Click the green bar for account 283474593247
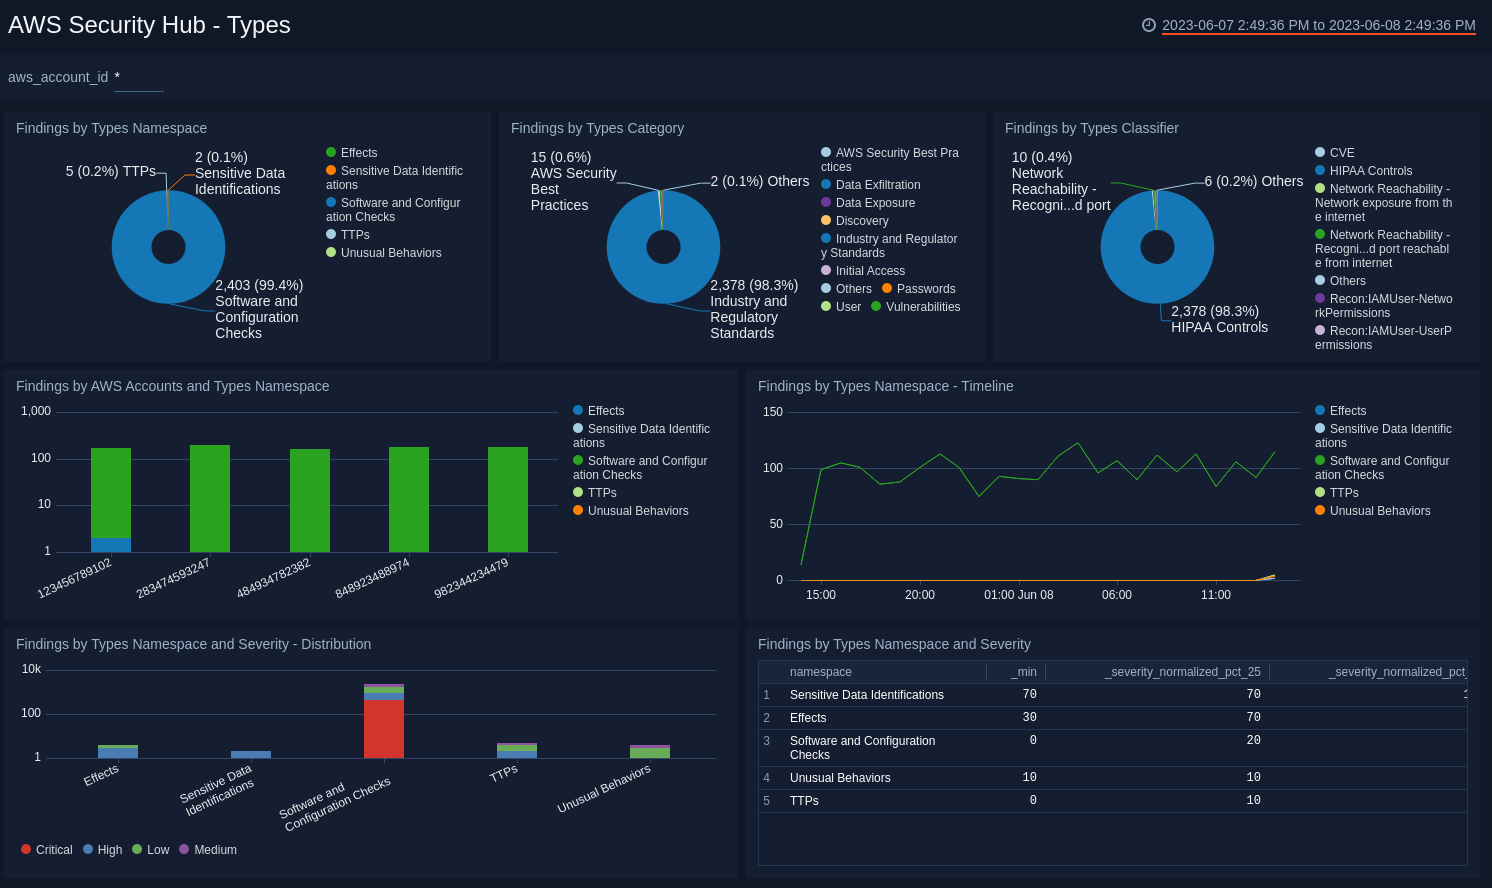Screen dimensions: 1492x888 (x=210, y=498)
